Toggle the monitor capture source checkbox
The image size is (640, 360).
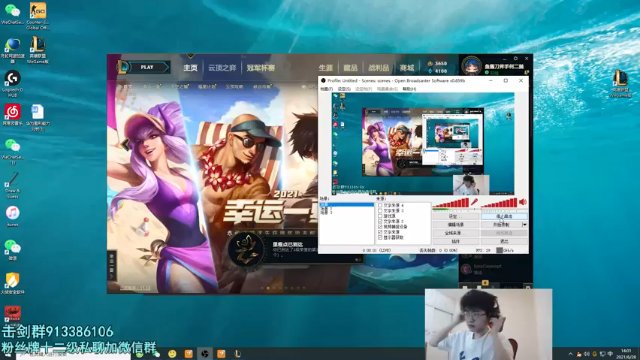(380, 237)
